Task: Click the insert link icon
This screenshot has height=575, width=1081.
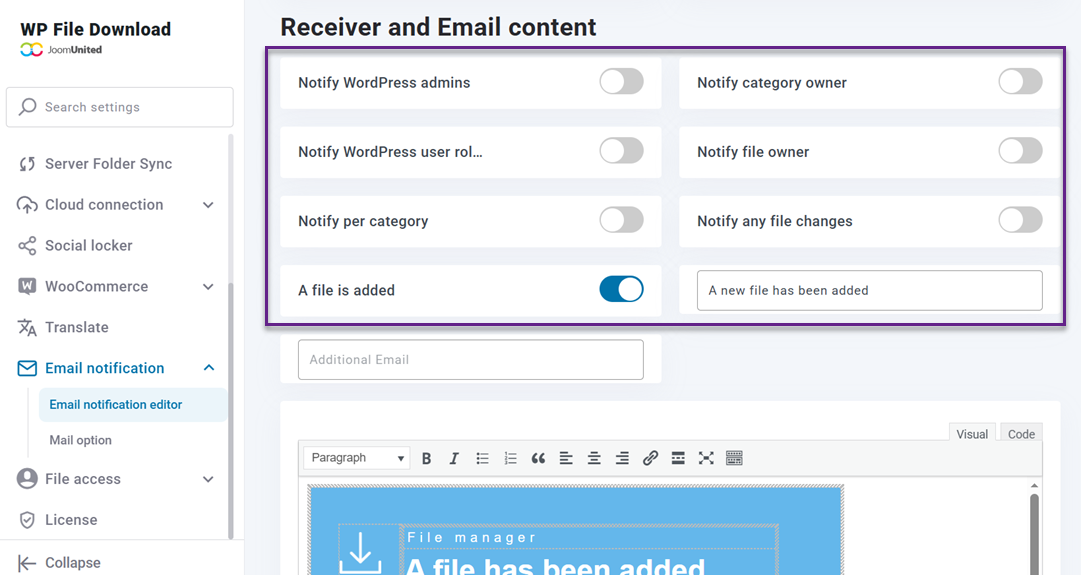Action: [650, 458]
